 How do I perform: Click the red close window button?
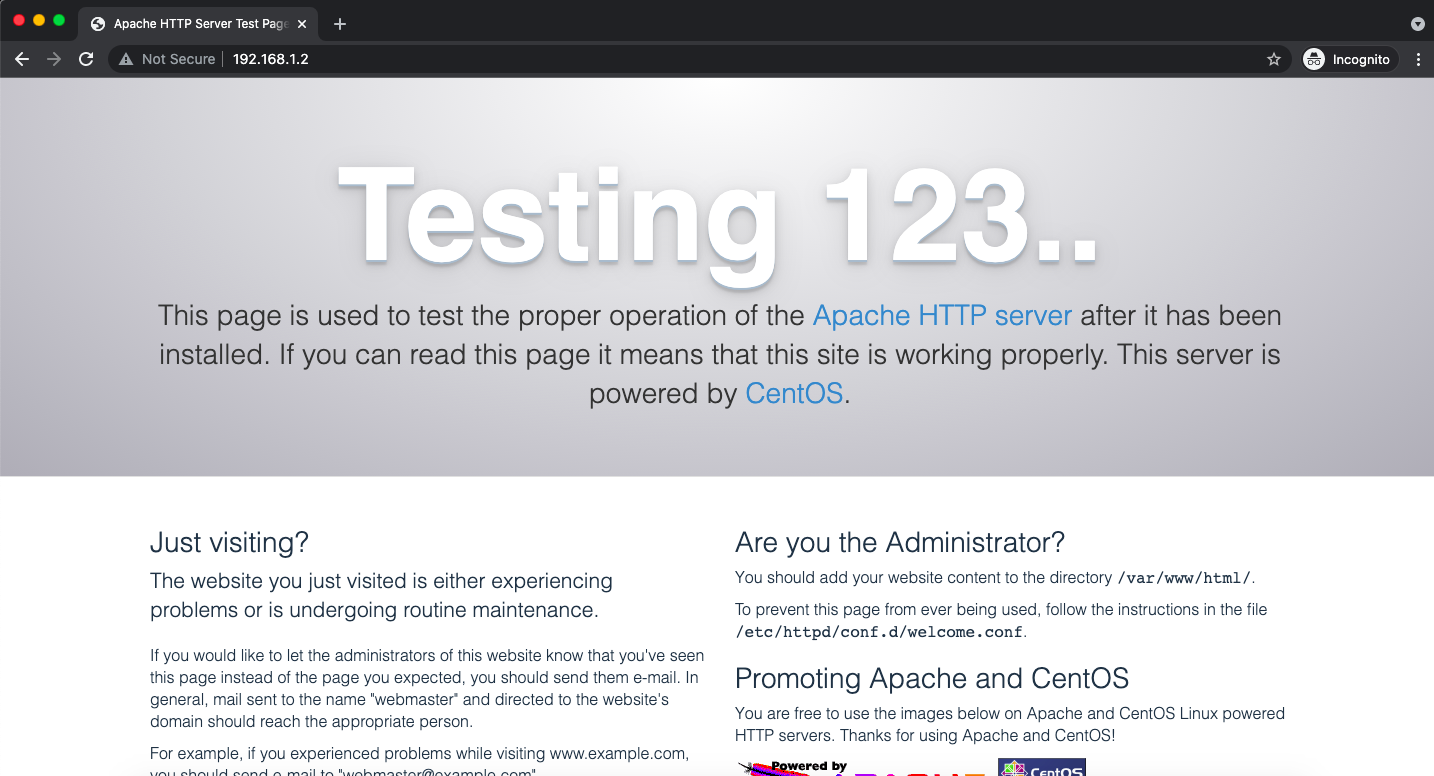point(19,20)
